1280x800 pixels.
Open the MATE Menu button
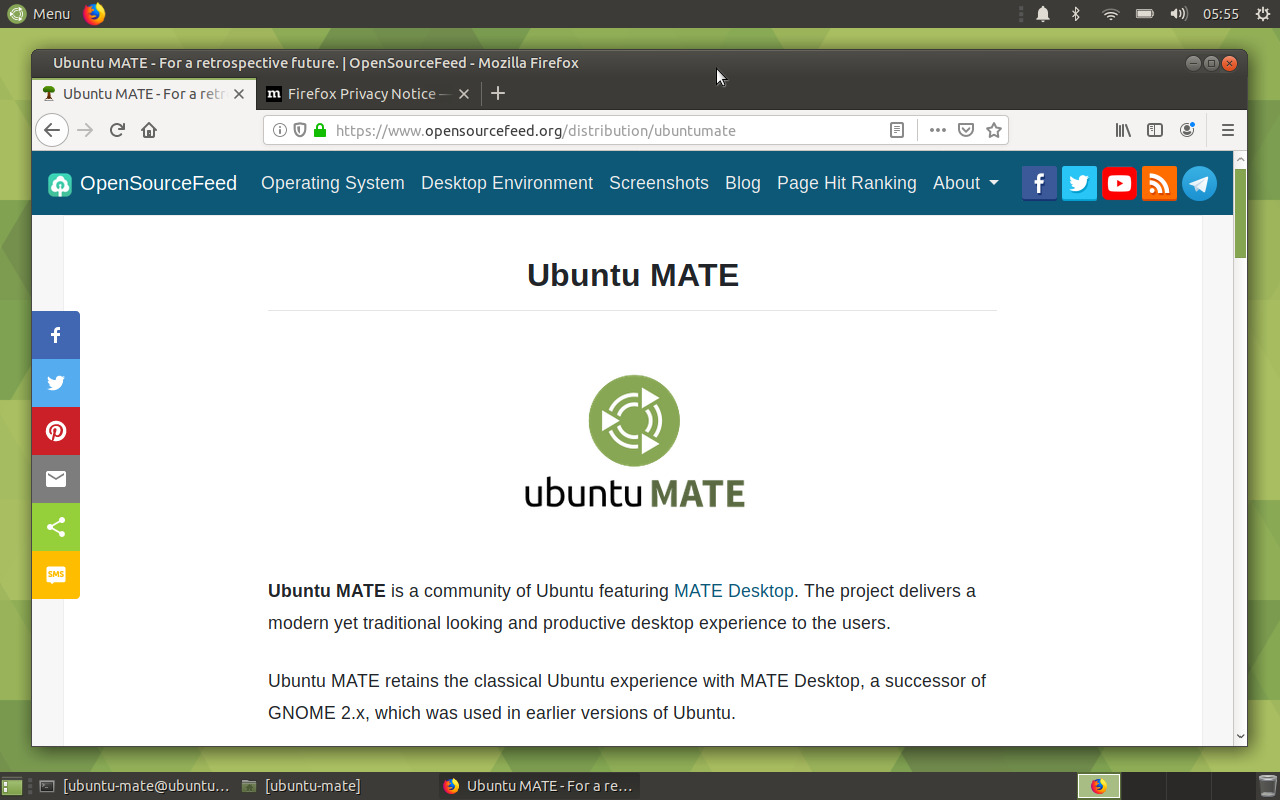39,14
